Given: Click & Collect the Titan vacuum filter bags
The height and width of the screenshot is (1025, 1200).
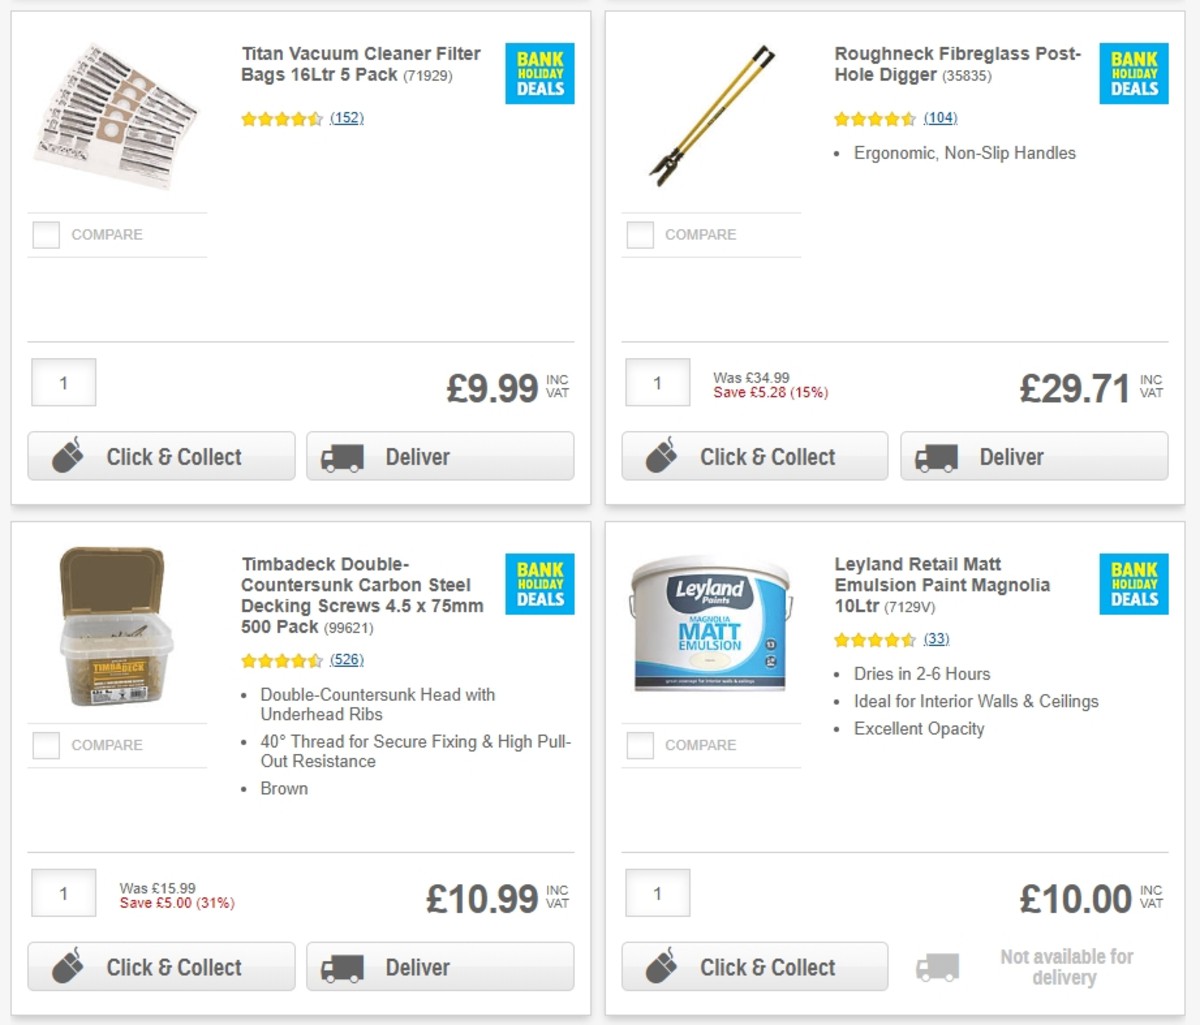Looking at the screenshot, I should (x=161, y=456).
